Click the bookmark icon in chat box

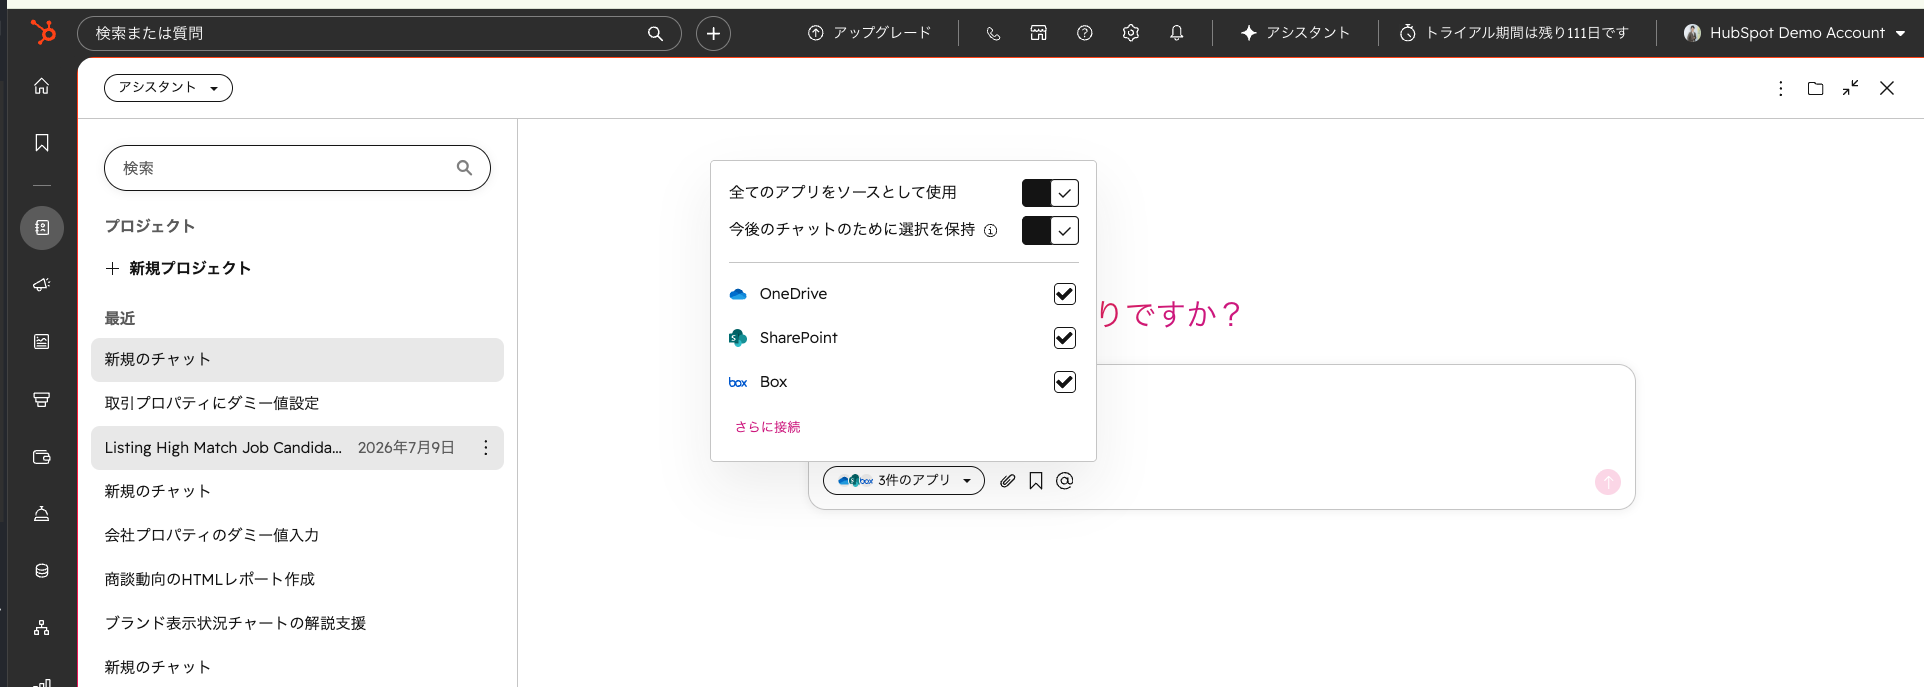click(1036, 481)
